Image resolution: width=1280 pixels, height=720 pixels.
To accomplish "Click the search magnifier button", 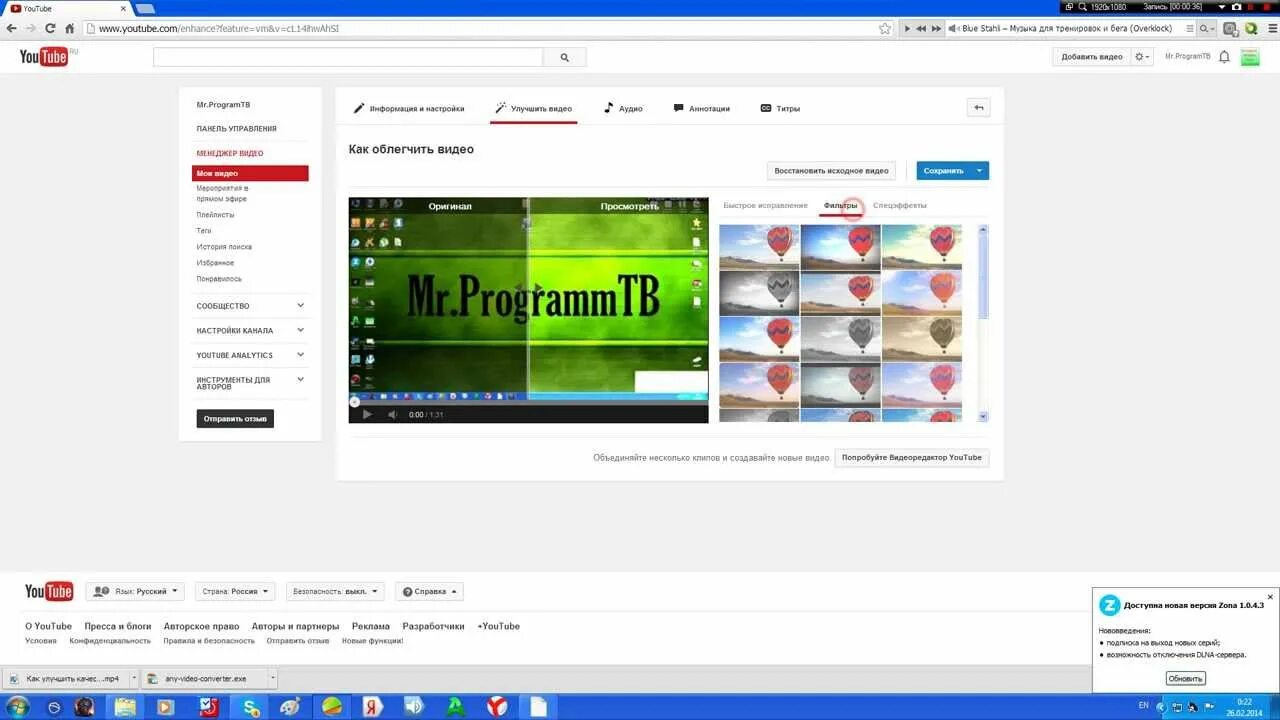I will (x=565, y=58).
